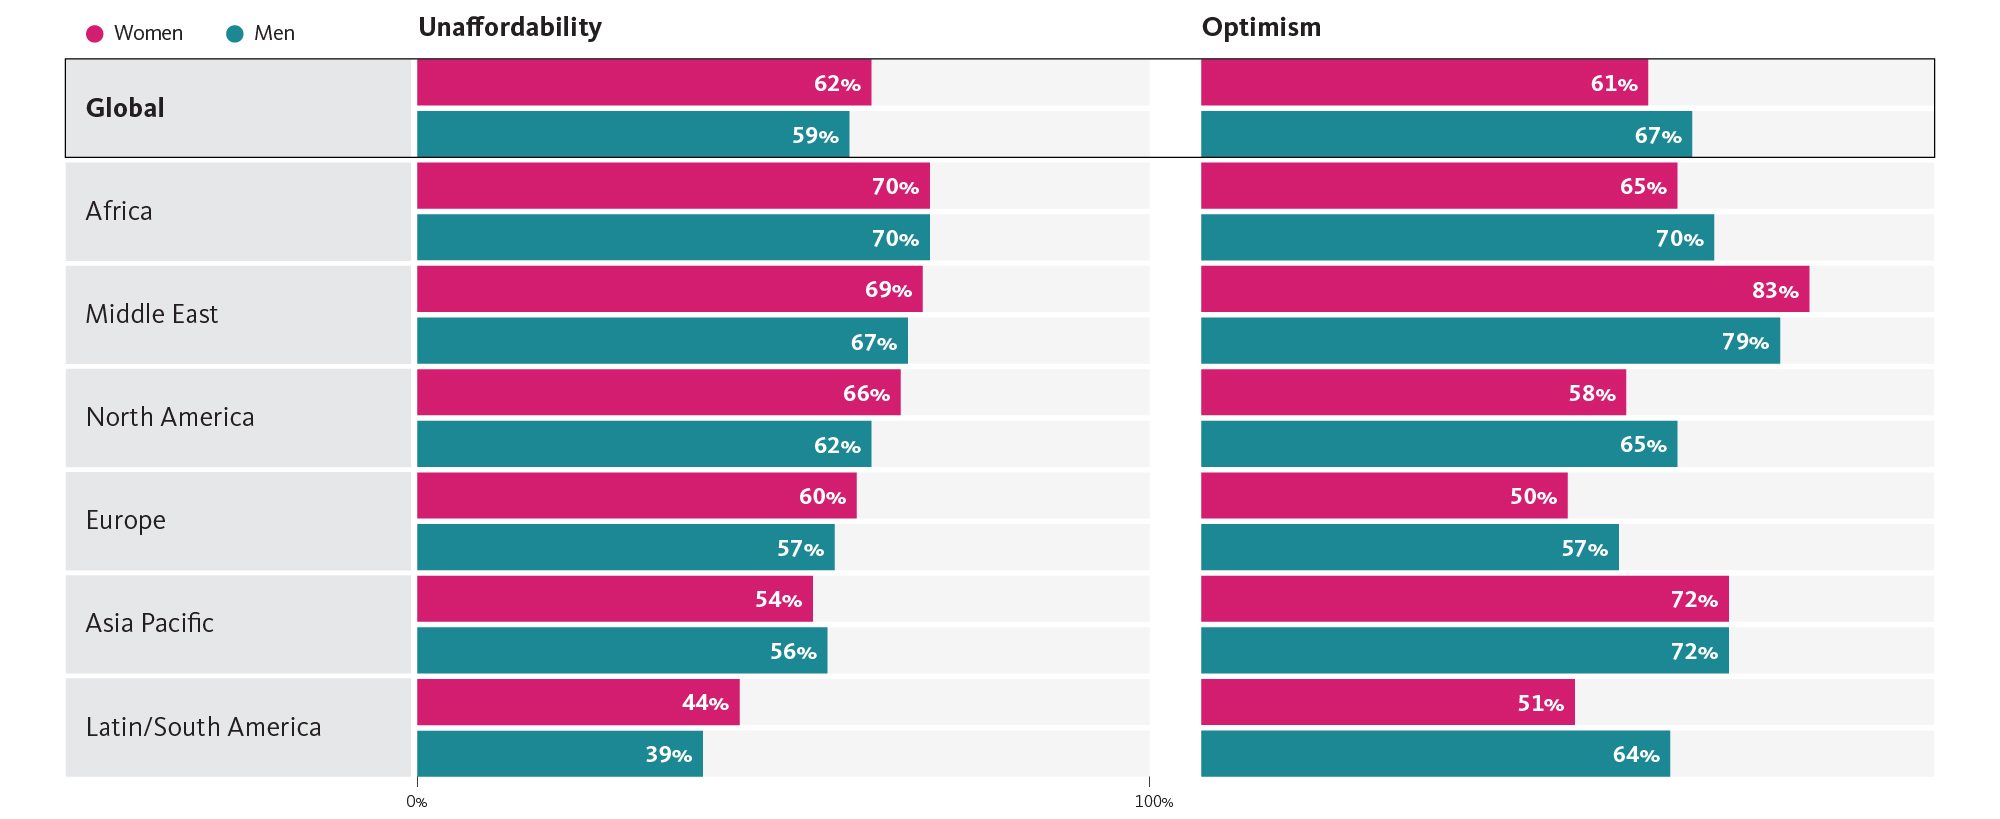Screen dimensions: 2000x819
Task: Click Latin/South America men's 64% optimism bar
Action: (1435, 754)
